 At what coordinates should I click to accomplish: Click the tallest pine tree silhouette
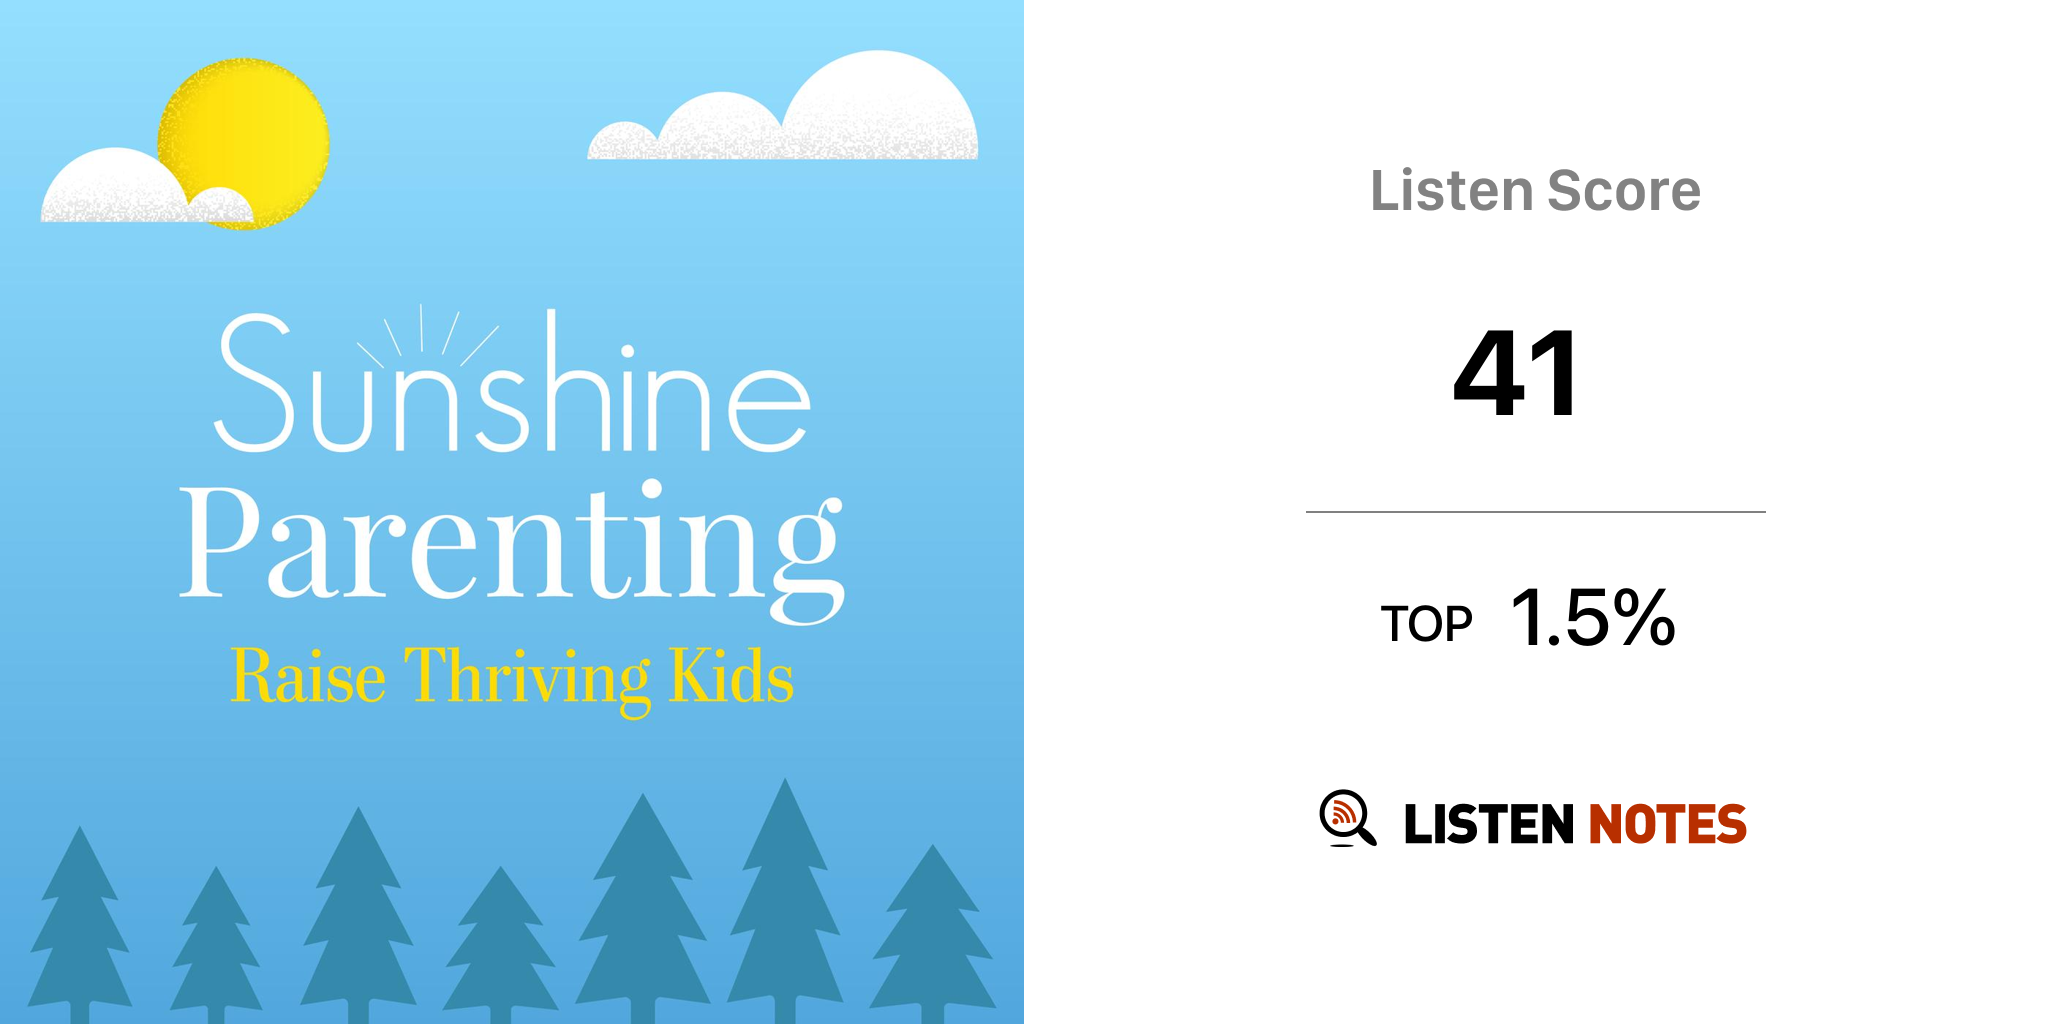(785, 900)
